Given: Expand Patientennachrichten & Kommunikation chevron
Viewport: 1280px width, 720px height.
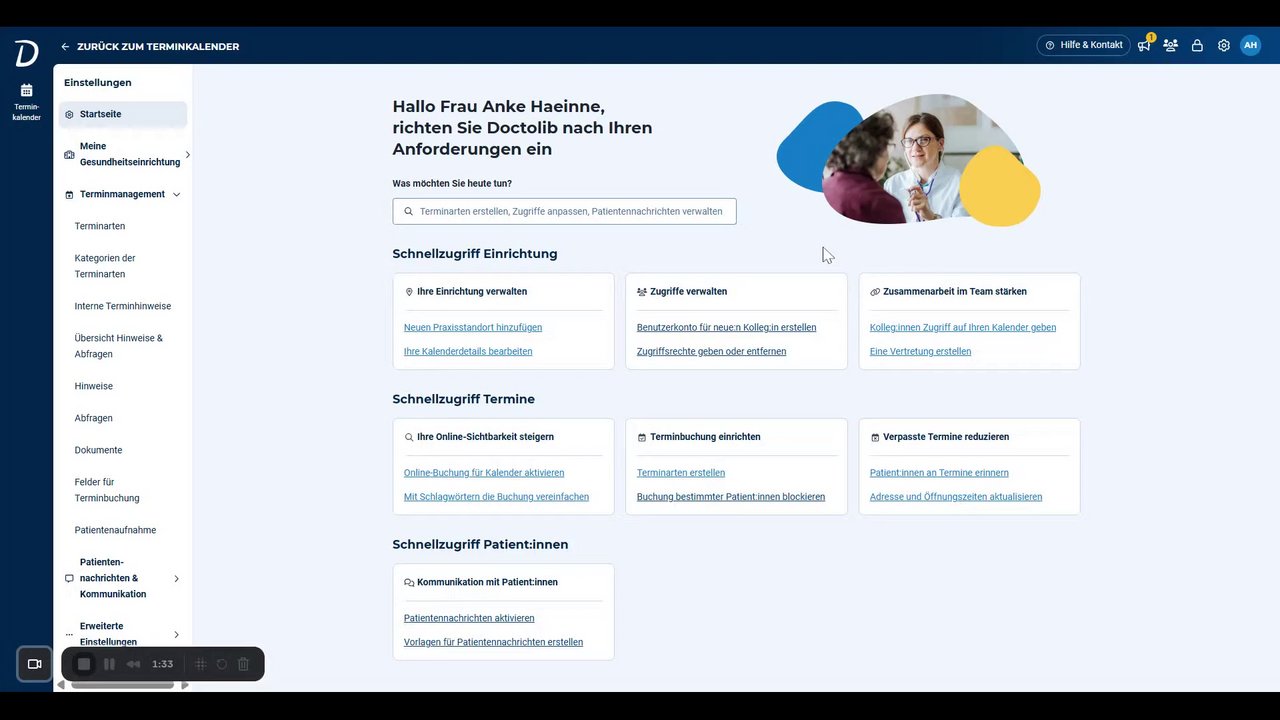Looking at the screenshot, I should (177, 579).
